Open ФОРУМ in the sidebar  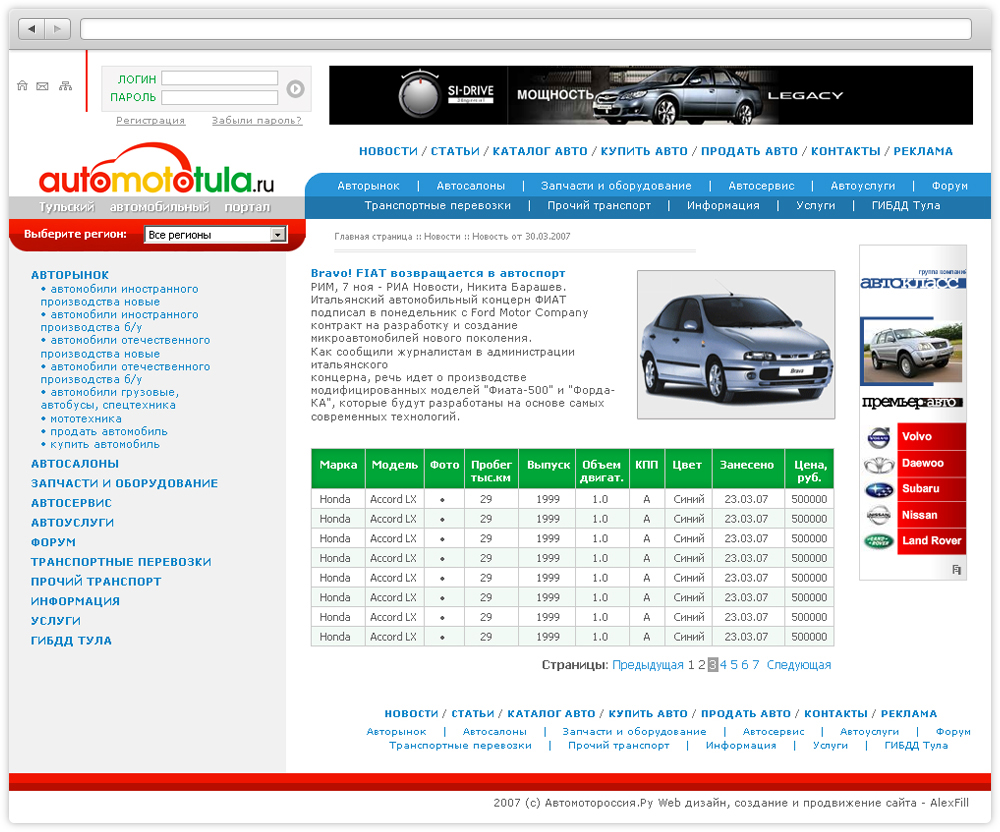53,542
